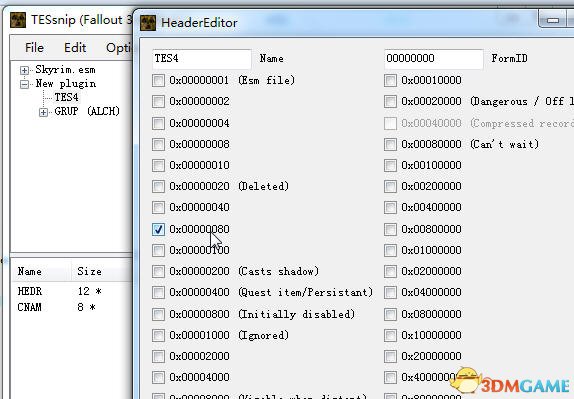Click the Name input field containing TES4
Viewport: 574px width, 399px height.
tap(202, 59)
